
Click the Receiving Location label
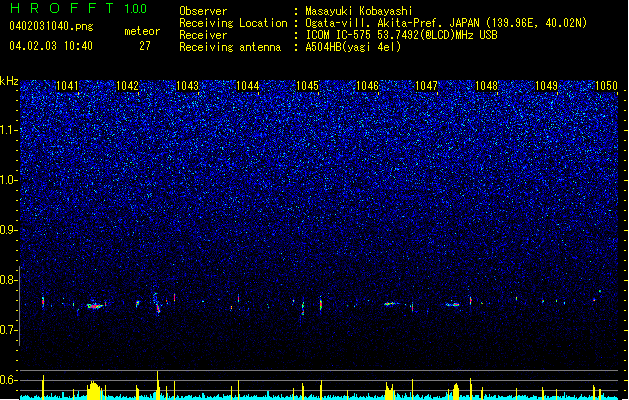click(x=233, y=23)
